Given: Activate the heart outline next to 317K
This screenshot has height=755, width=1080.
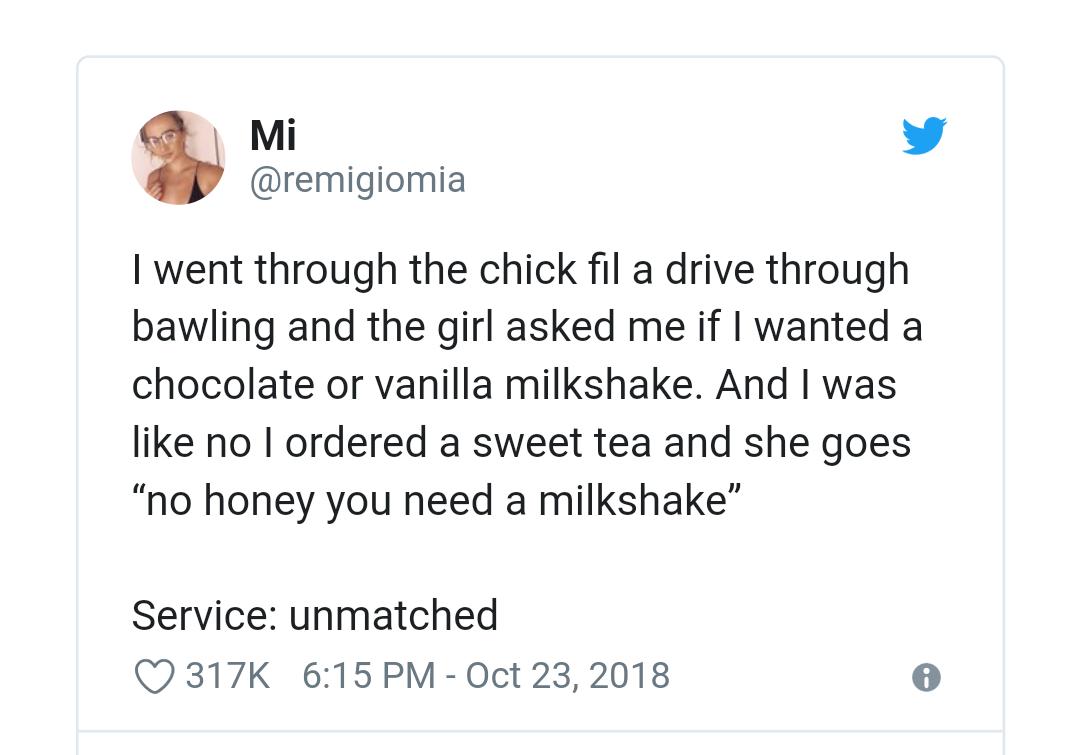Looking at the screenshot, I should 155,676.
